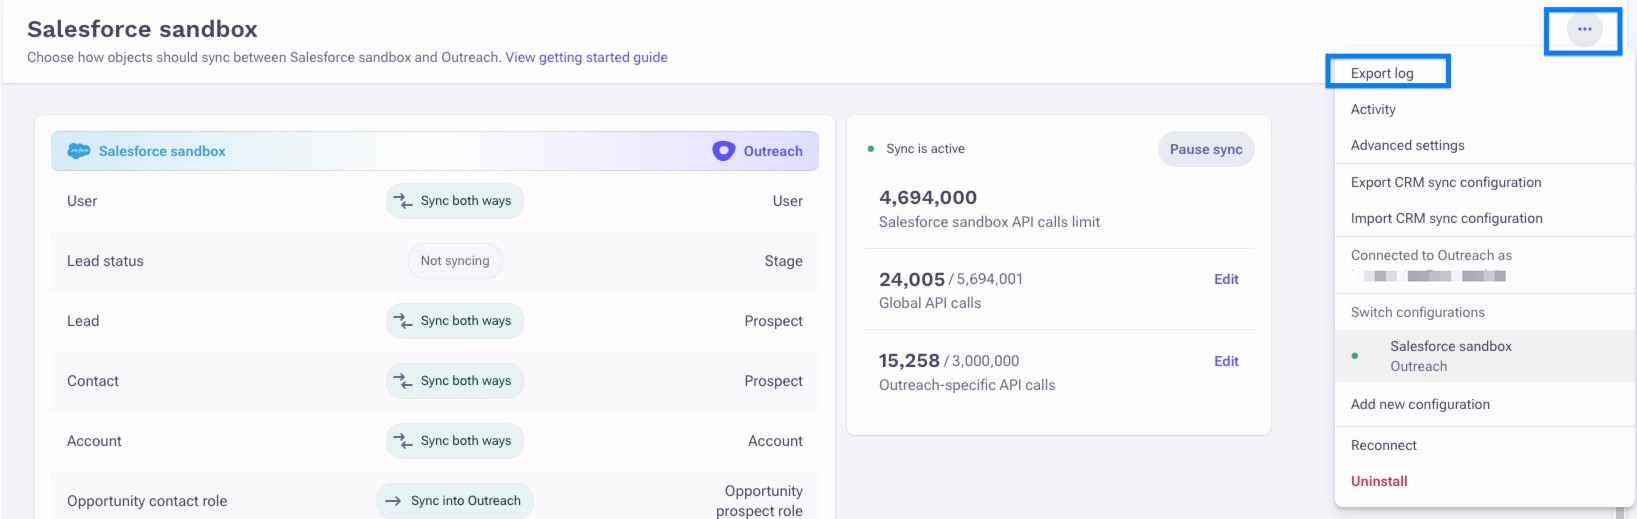Click the Pause sync button
Image resolution: width=1637 pixels, height=519 pixels.
click(1206, 149)
